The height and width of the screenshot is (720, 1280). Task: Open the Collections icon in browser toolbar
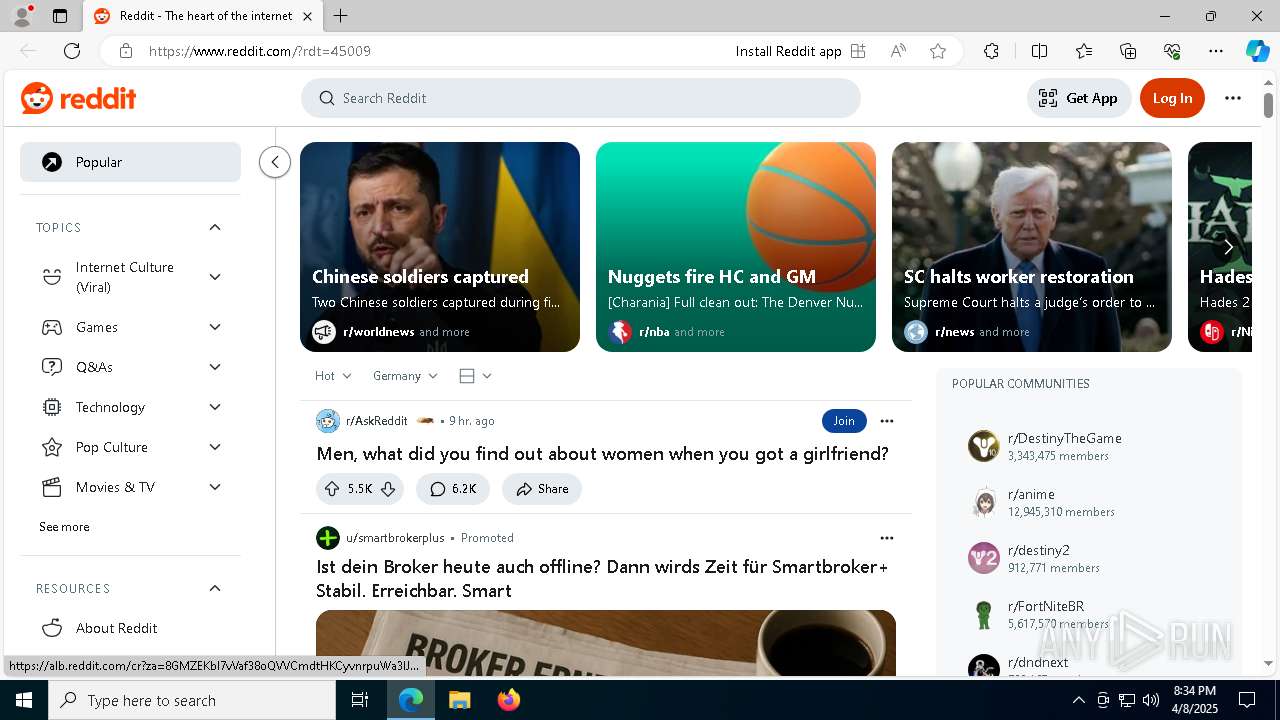pyautogui.click(x=1128, y=51)
